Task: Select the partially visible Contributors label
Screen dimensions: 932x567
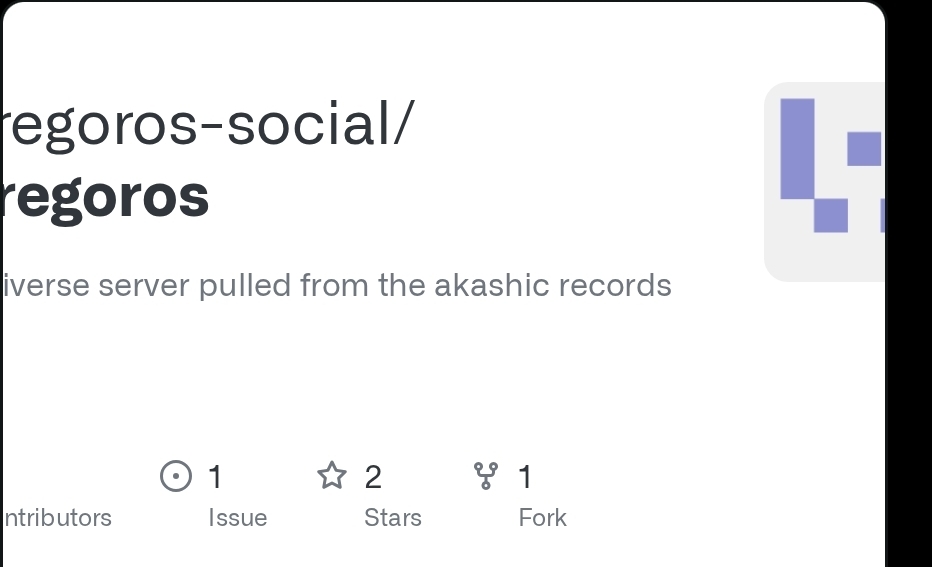Action: pyautogui.click(x=57, y=518)
